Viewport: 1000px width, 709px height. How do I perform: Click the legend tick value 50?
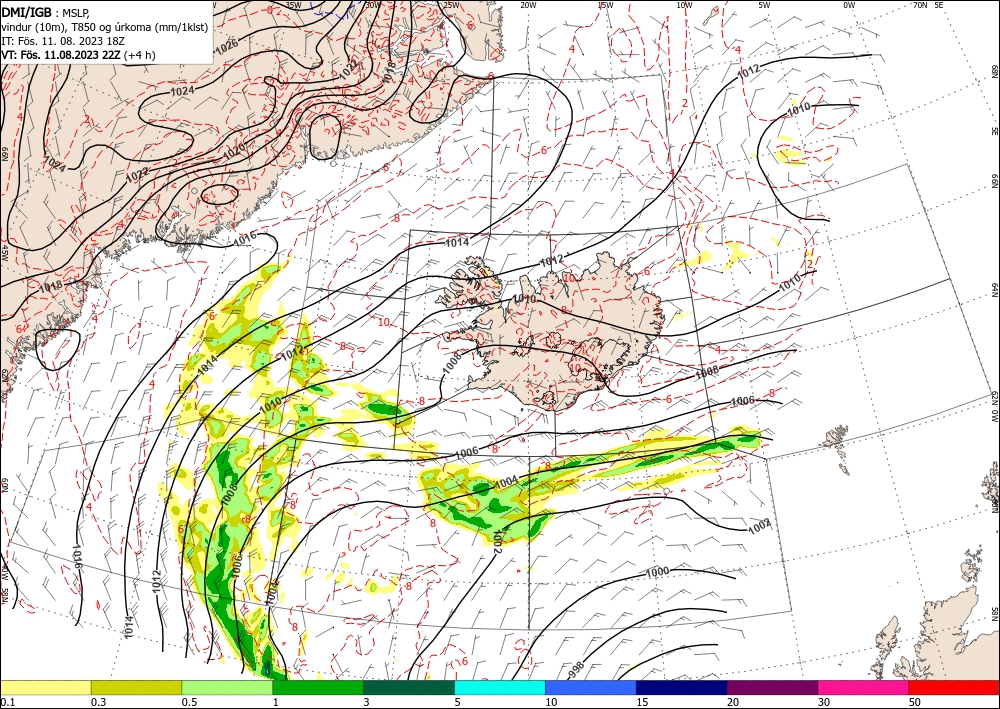coord(915,702)
